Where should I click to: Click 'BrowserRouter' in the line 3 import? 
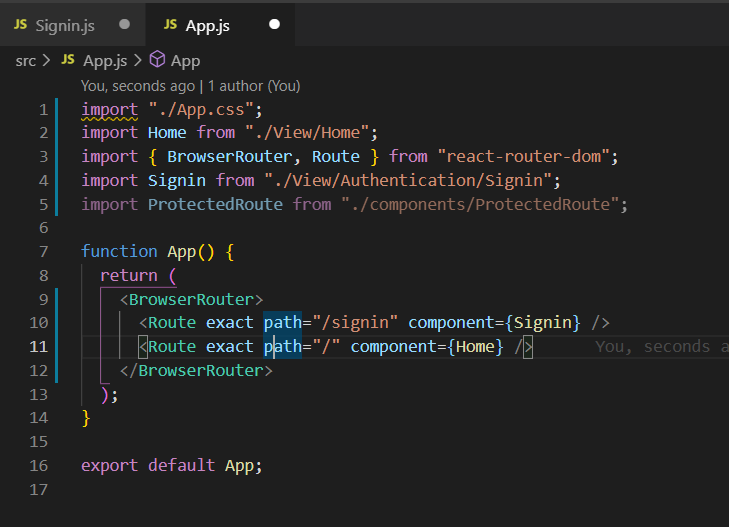(x=230, y=157)
